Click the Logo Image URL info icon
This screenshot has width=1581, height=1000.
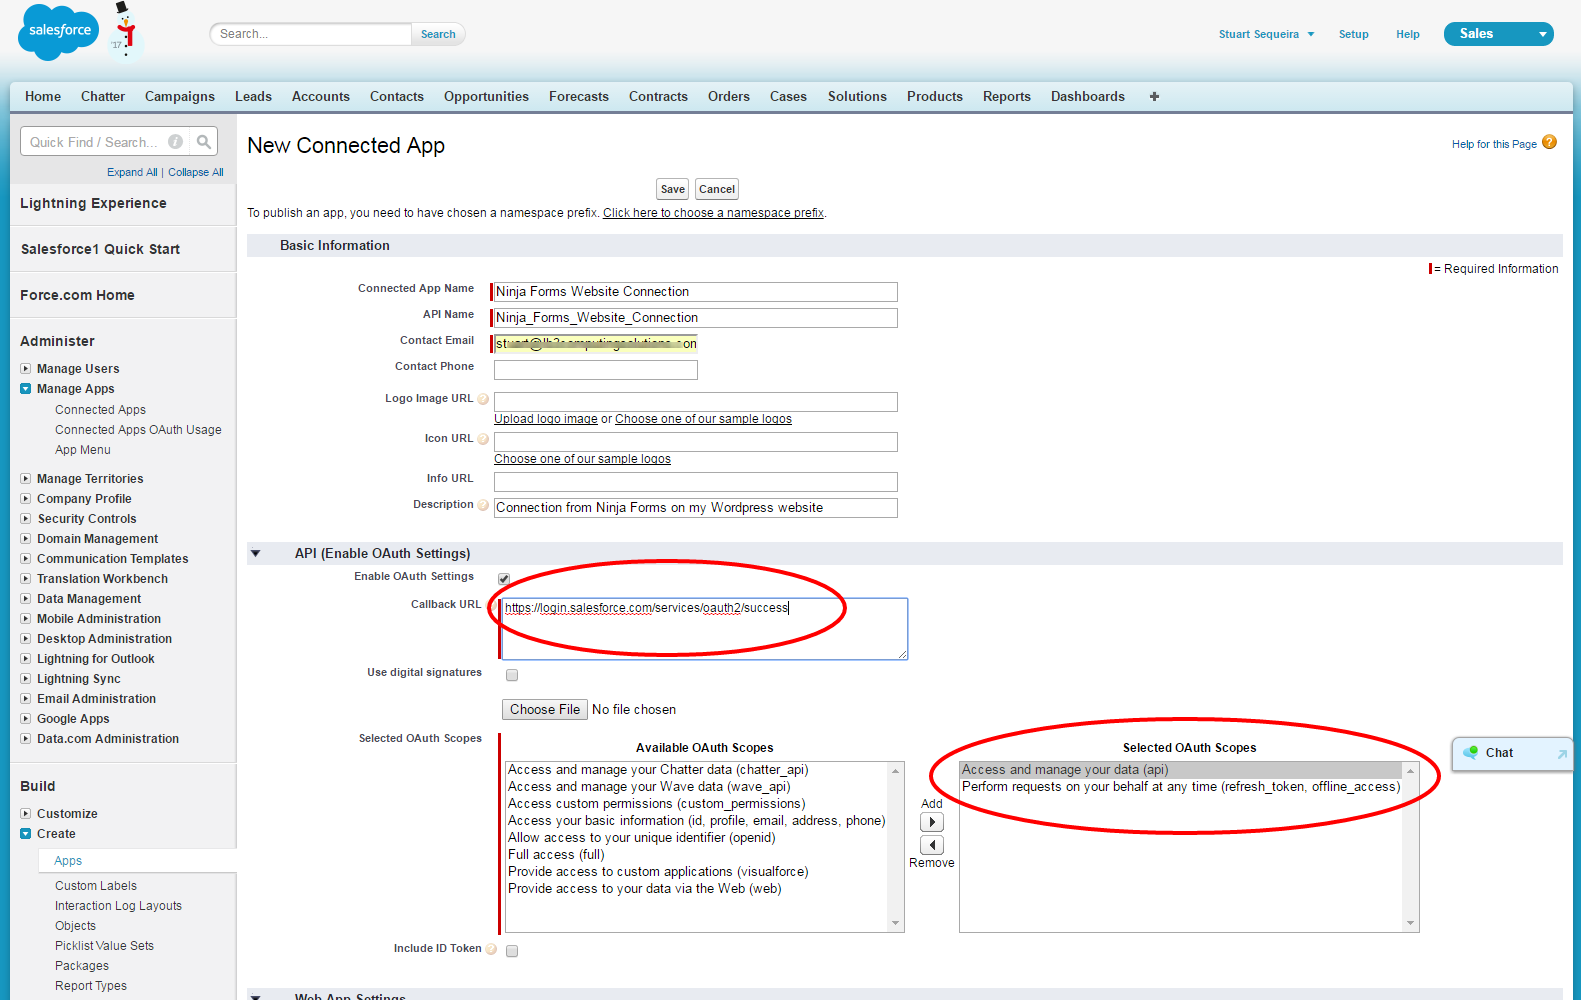tap(484, 399)
